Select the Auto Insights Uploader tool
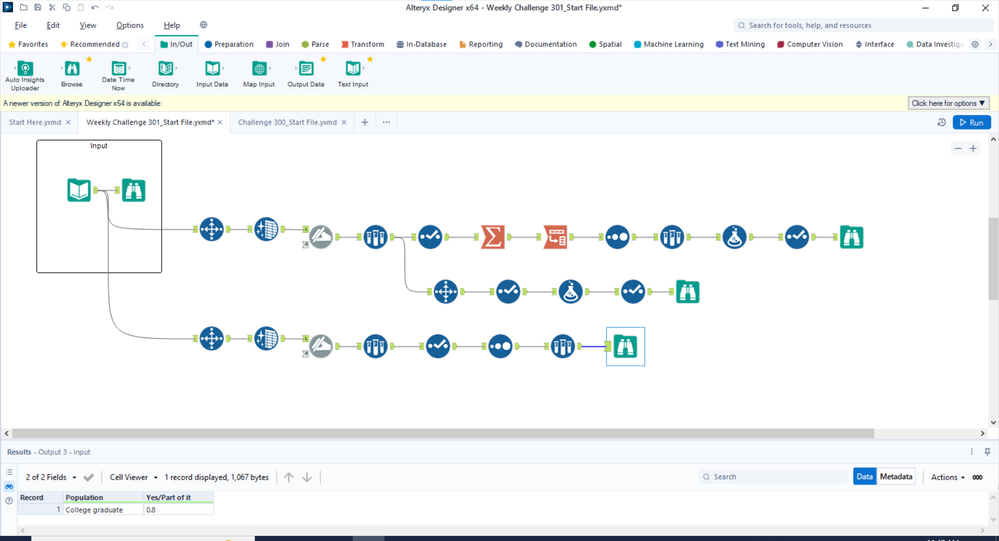Image resolution: width=999 pixels, height=541 pixels. point(25,75)
